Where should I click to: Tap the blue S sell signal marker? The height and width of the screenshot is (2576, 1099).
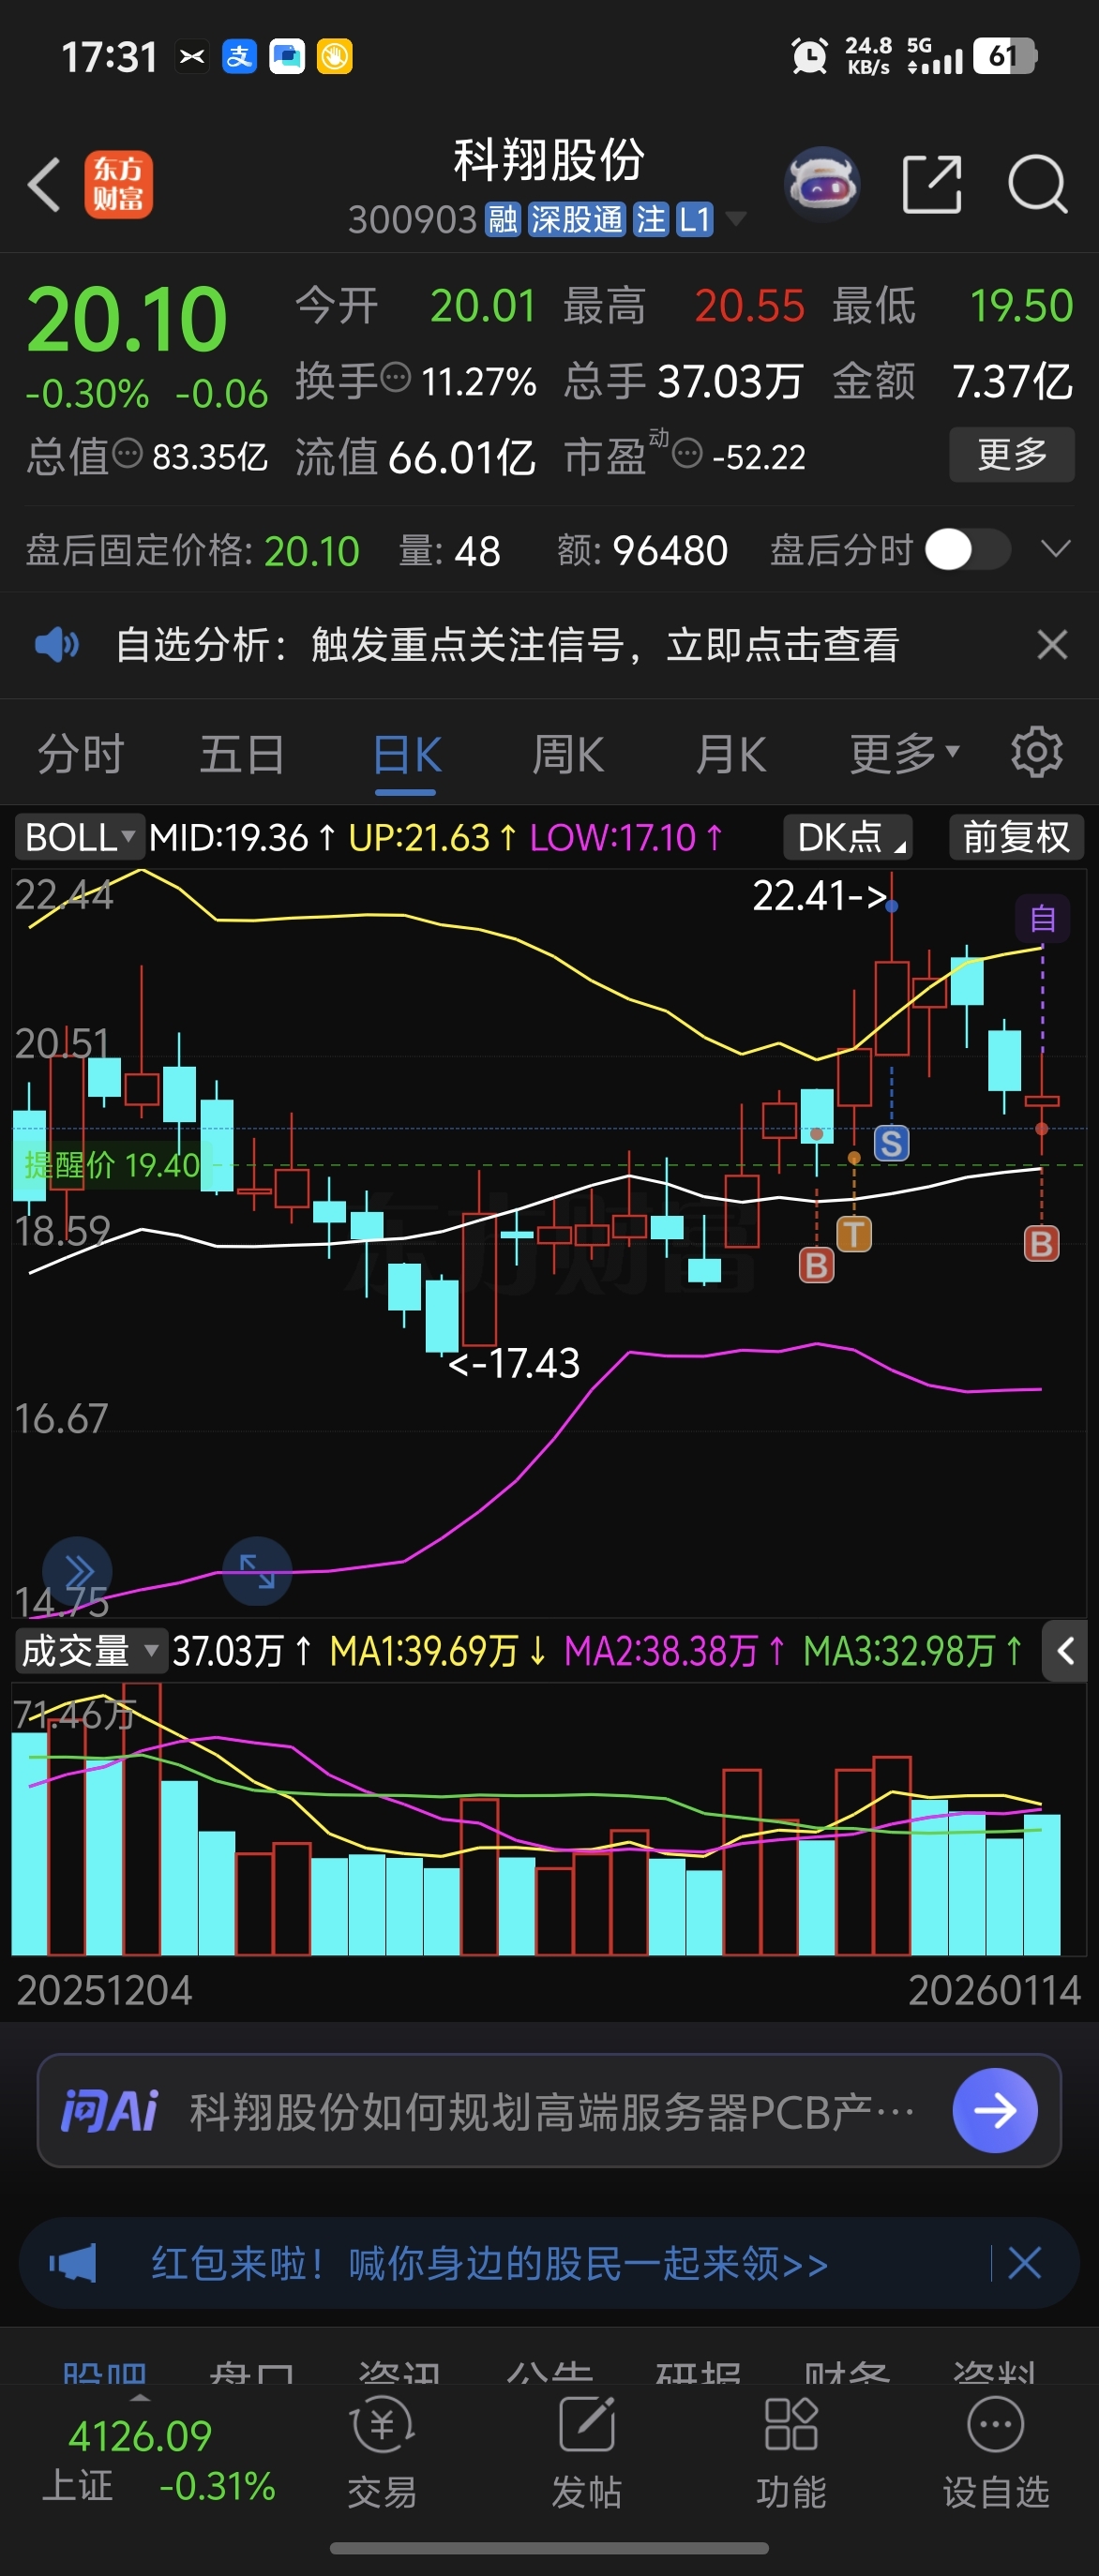(x=891, y=1143)
